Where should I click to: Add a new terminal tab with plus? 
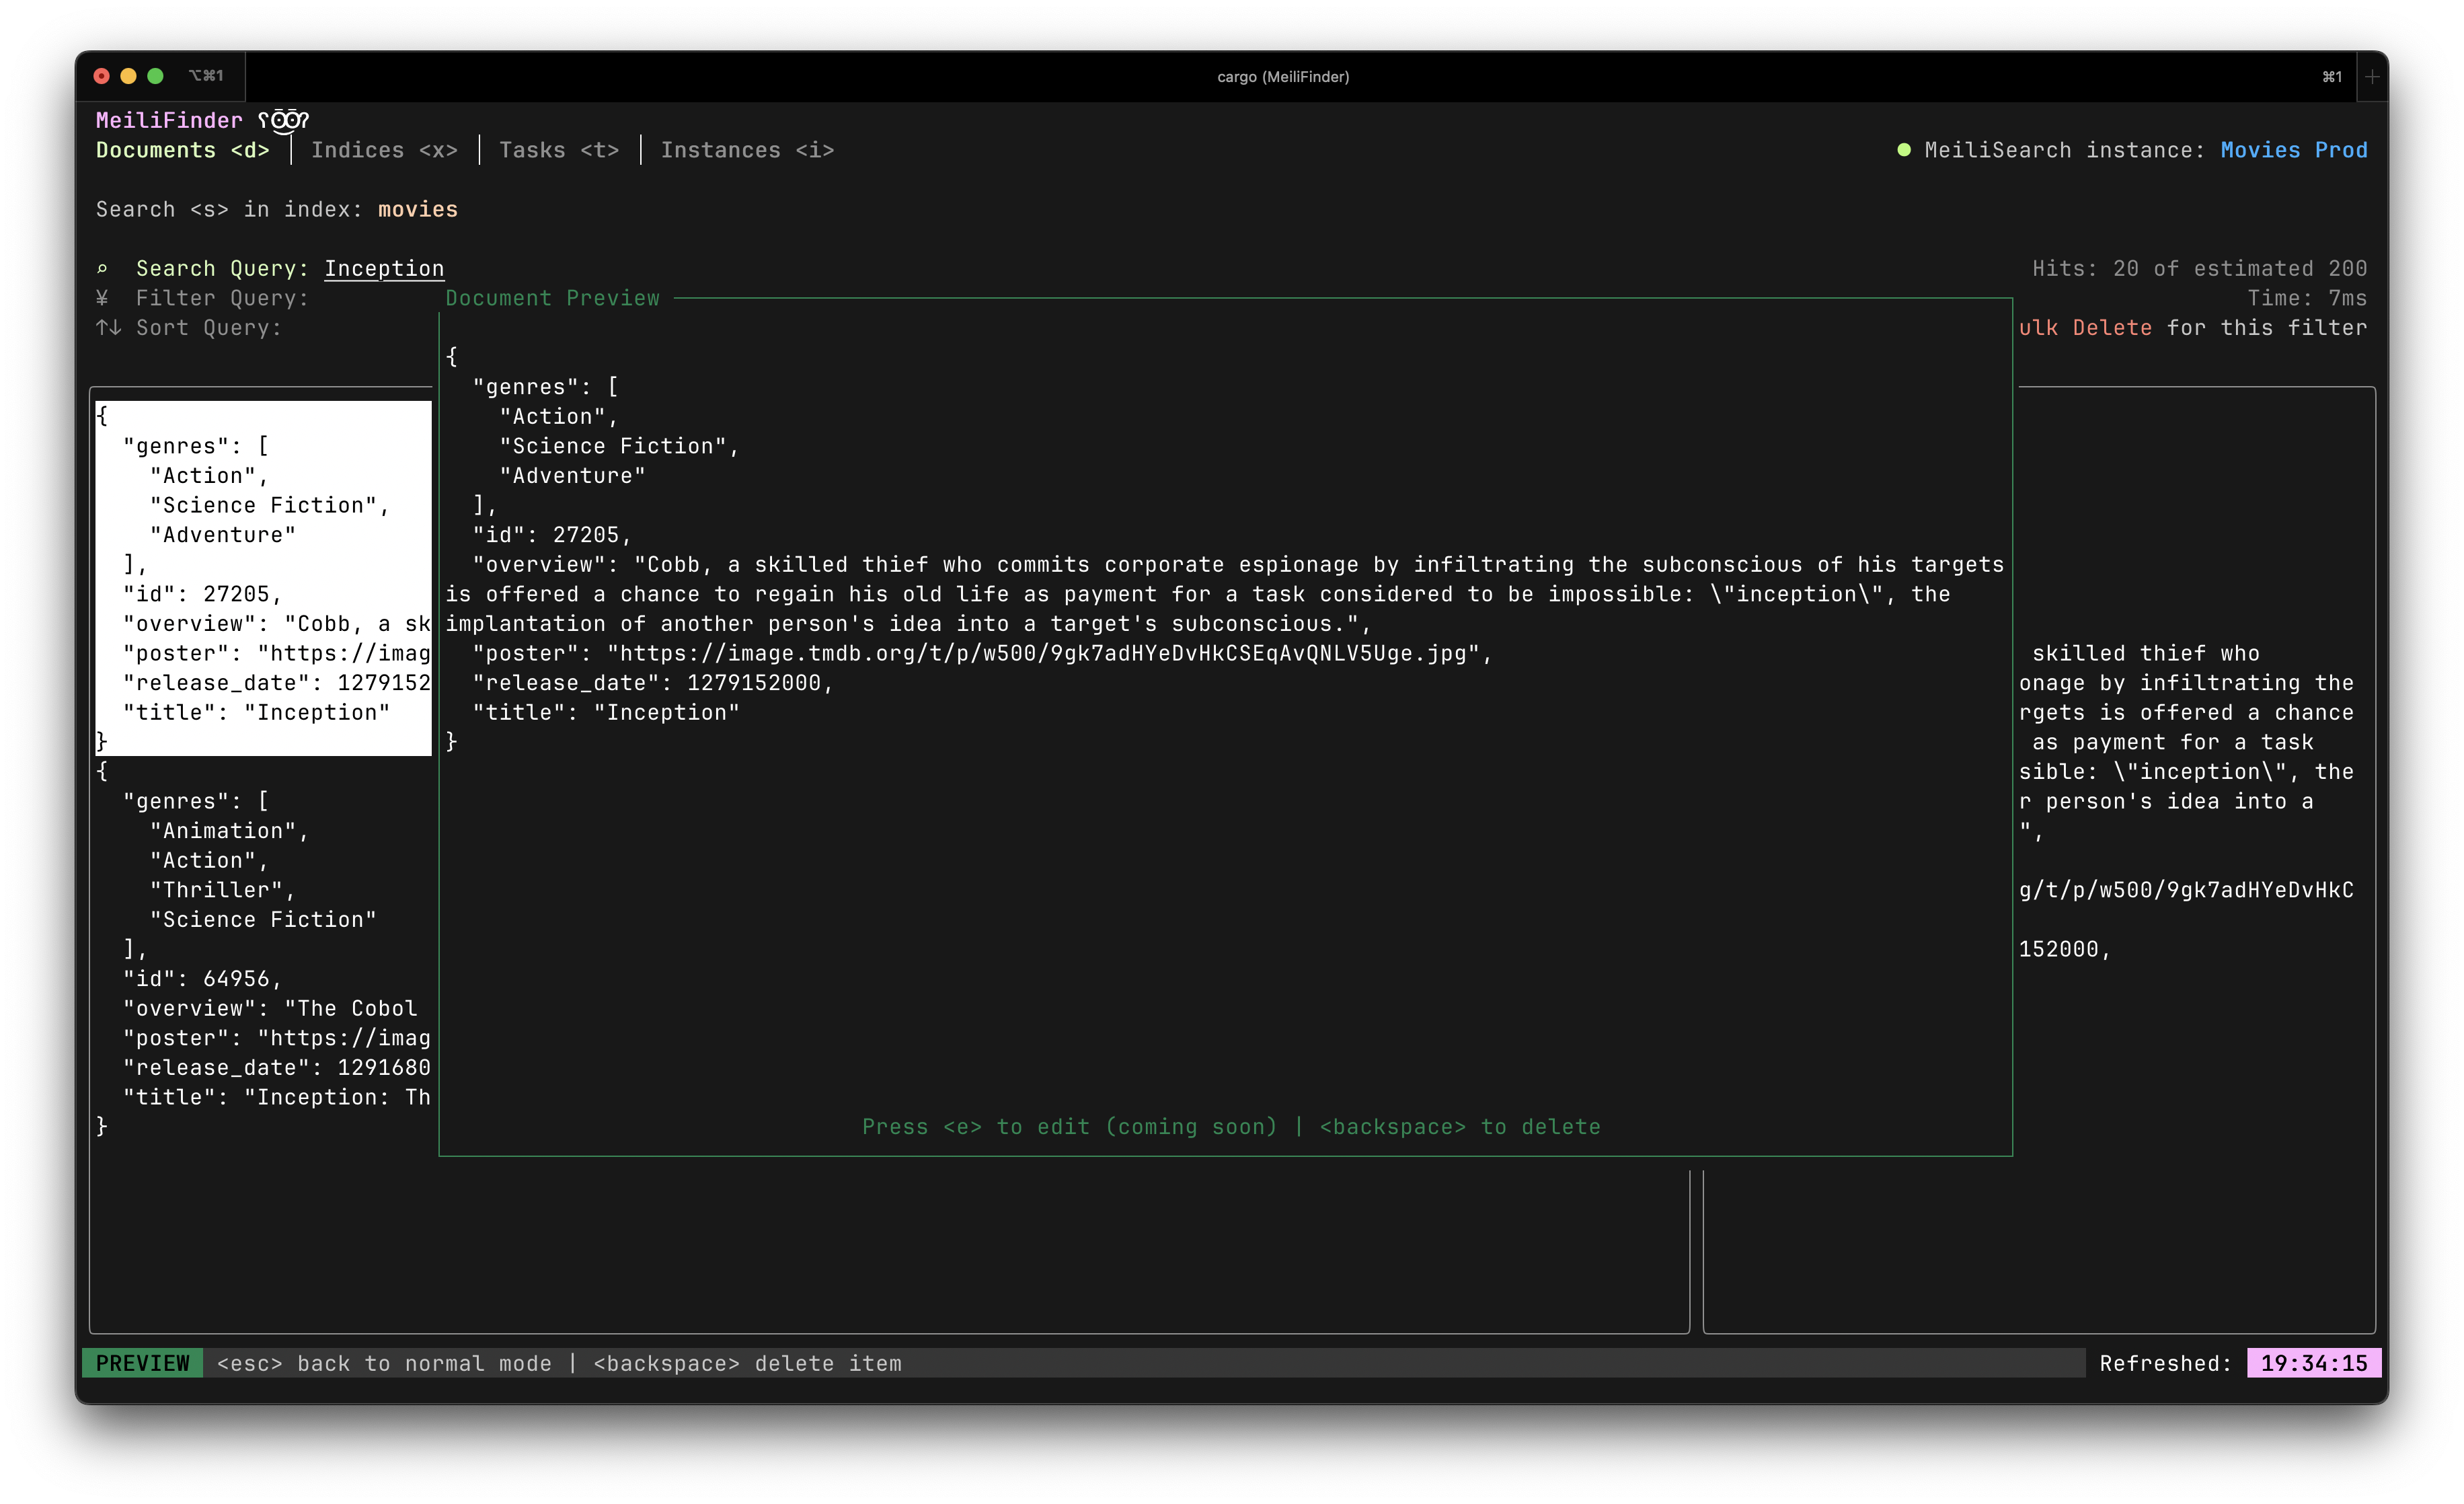[2372, 77]
